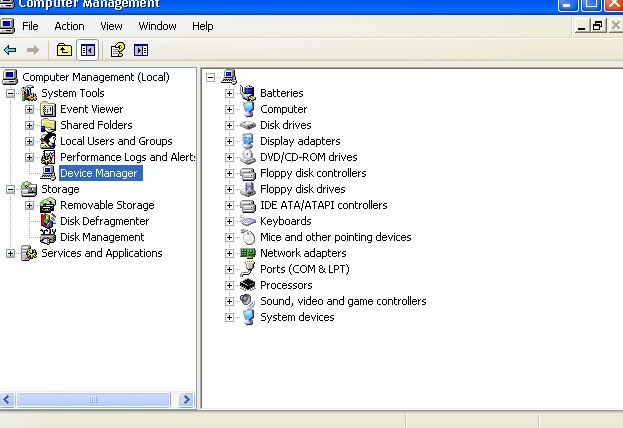The height and width of the screenshot is (428, 623).
Task: Click the Processors chip icon
Action: (x=248, y=285)
